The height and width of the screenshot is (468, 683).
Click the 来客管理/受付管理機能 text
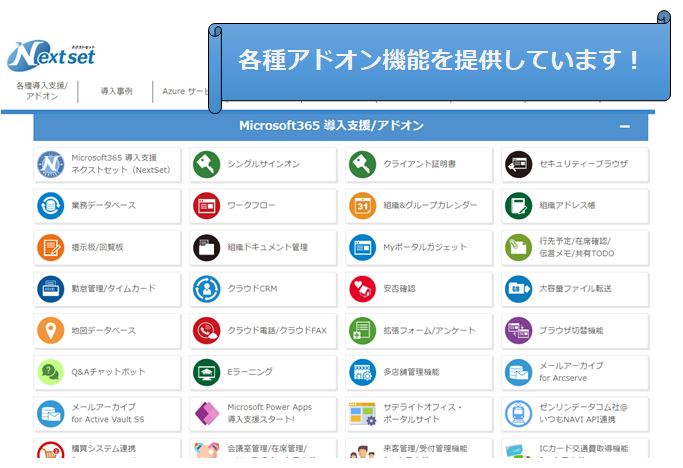(x=426, y=448)
